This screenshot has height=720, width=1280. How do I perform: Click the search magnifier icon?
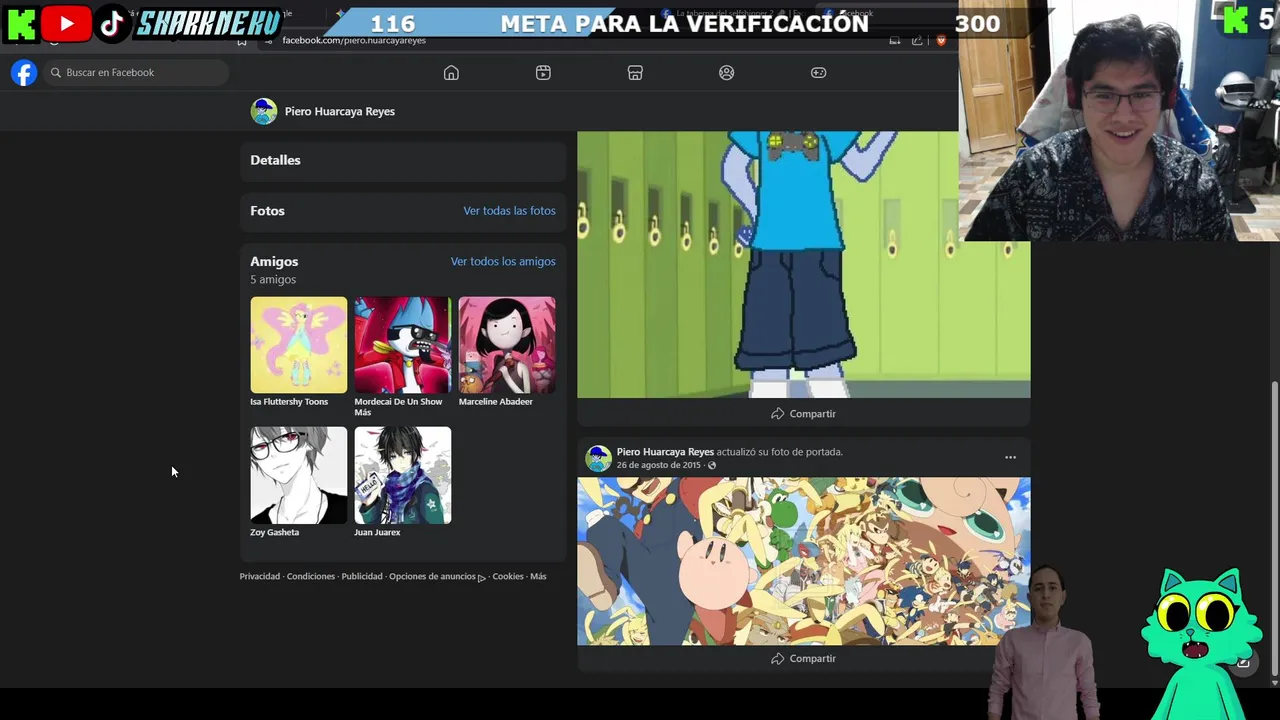tap(56, 73)
